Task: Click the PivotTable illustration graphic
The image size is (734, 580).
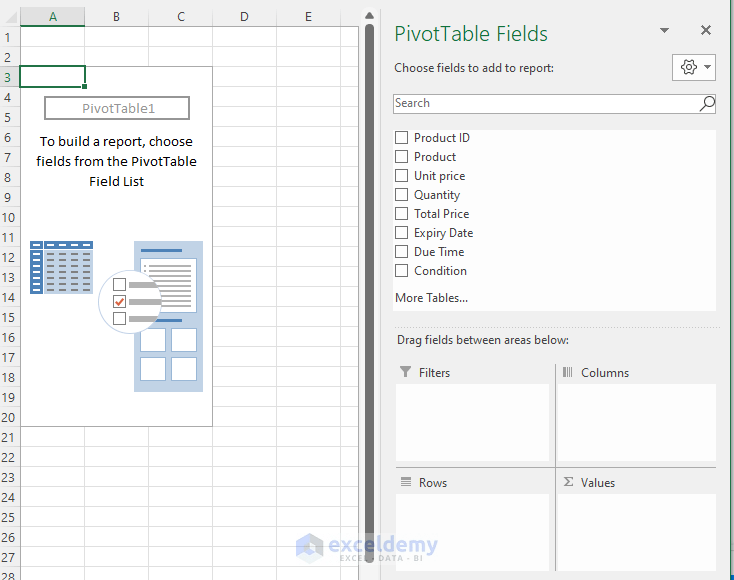Action: point(117,316)
